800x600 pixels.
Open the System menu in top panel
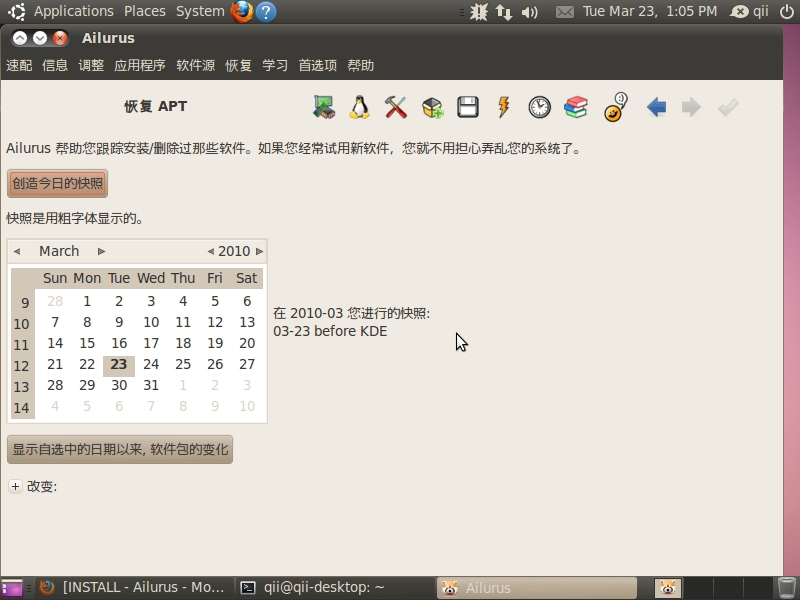200,11
